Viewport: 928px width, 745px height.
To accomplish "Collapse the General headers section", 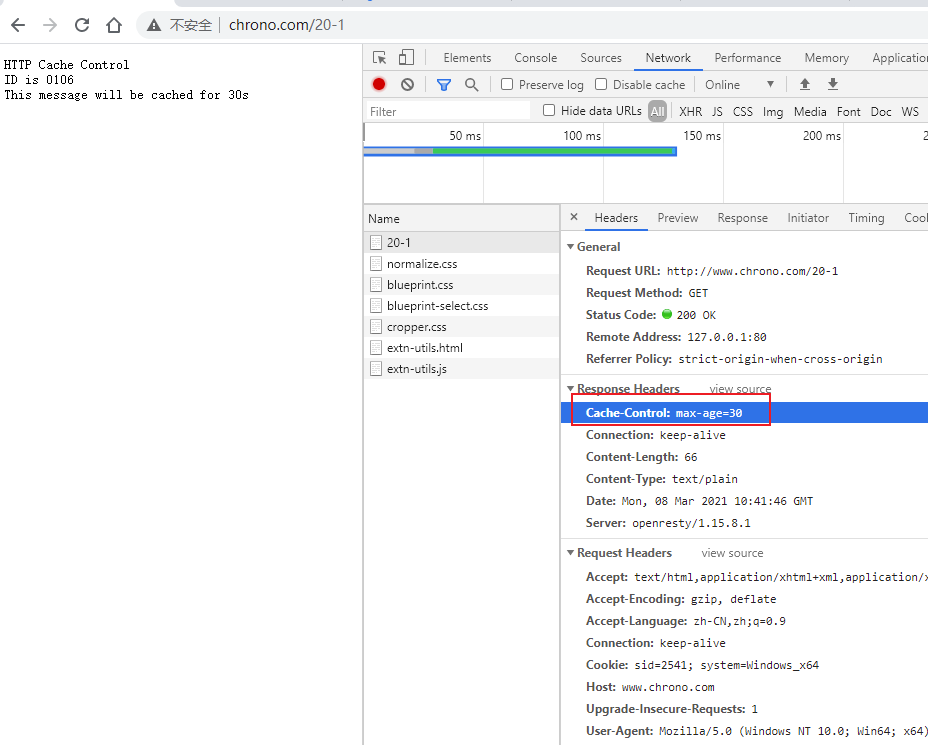I will coord(571,247).
